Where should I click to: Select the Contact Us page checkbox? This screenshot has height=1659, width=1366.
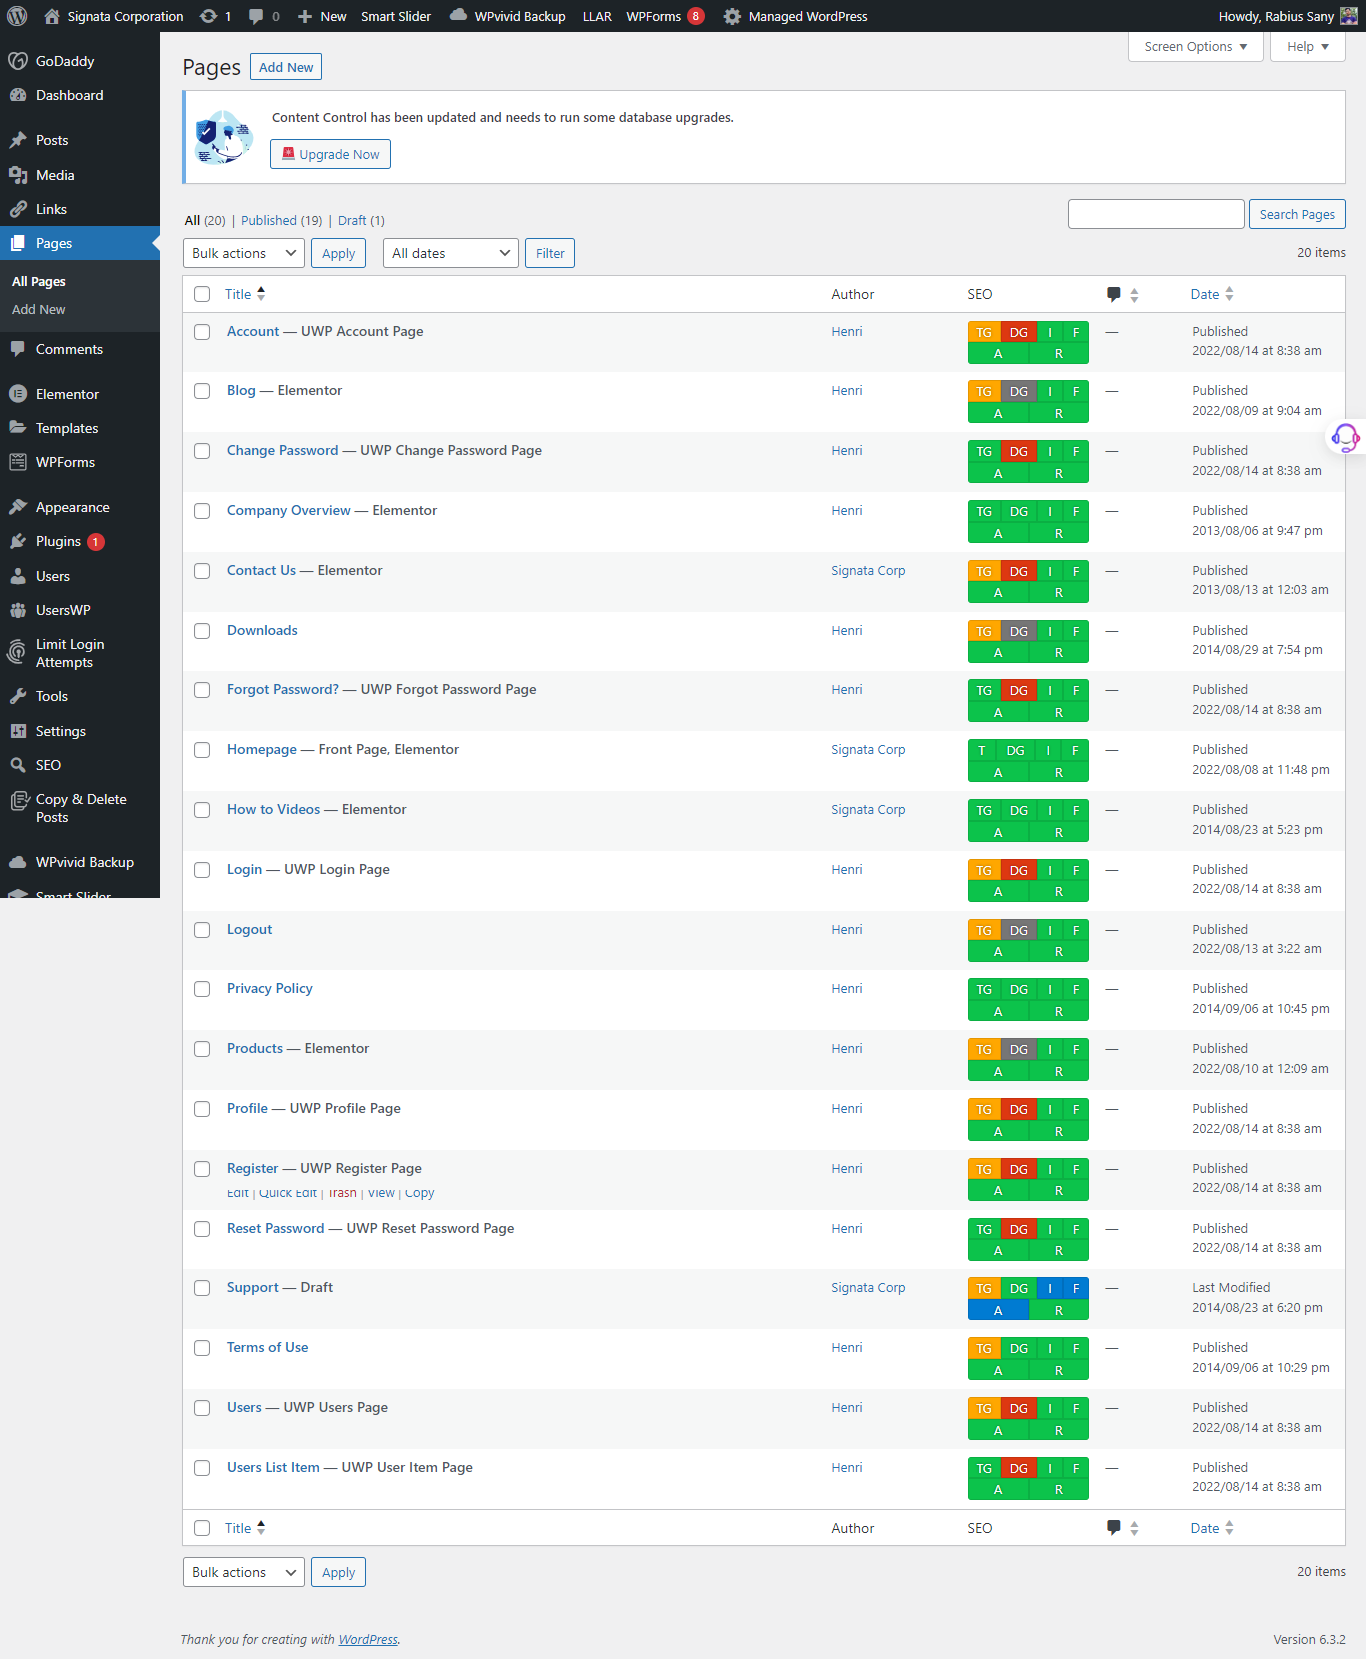pyautogui.click(x=202, y=571)
